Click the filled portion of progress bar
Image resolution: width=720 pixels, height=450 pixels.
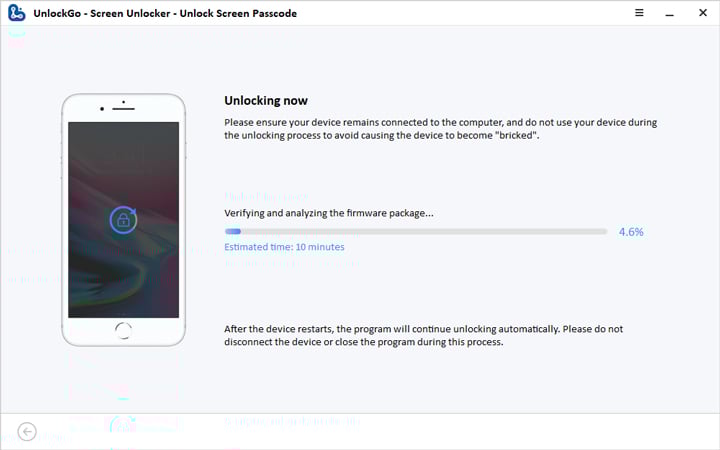pos(233,231)
